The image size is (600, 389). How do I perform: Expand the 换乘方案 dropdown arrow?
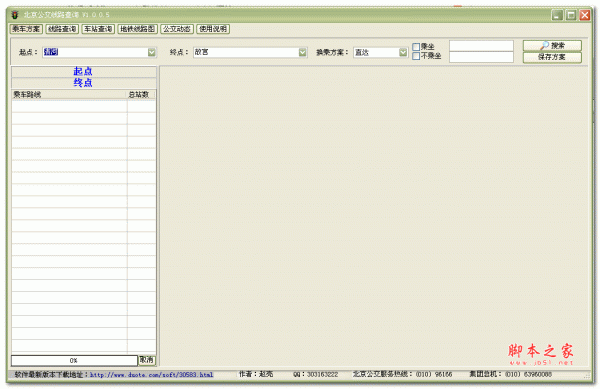point(403,52)
